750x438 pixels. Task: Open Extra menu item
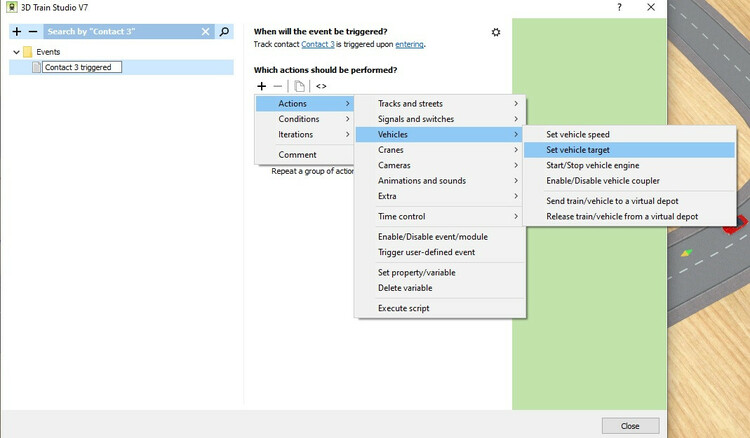click(x=440, y=196)
